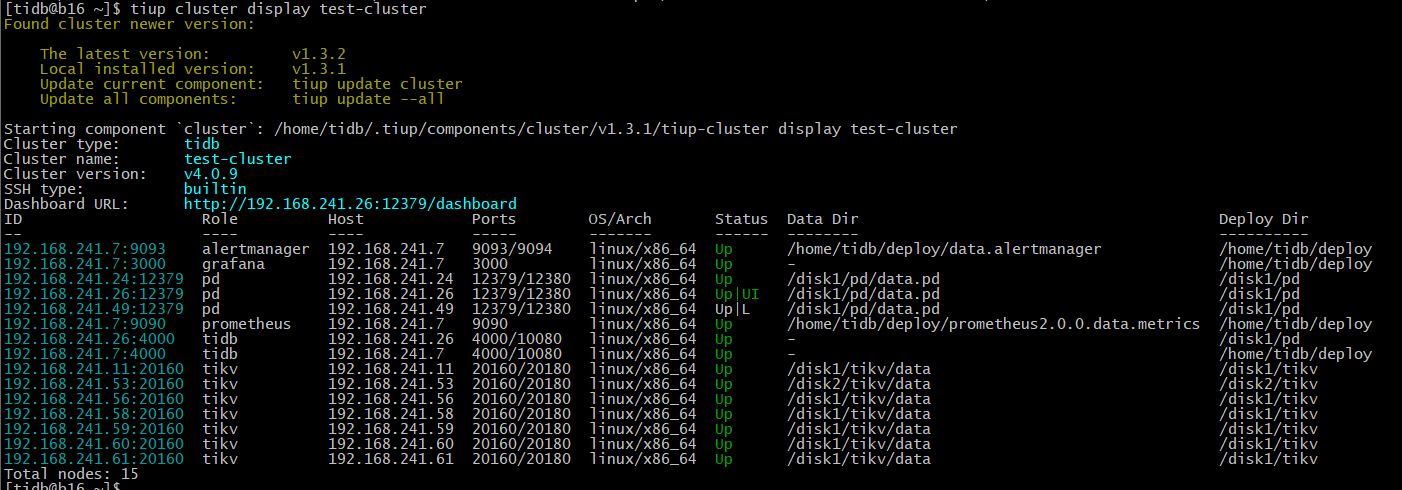Select ID 192.168.241.24:12379
Viewport: 1402px width, 490px height.
pos(94,279)
